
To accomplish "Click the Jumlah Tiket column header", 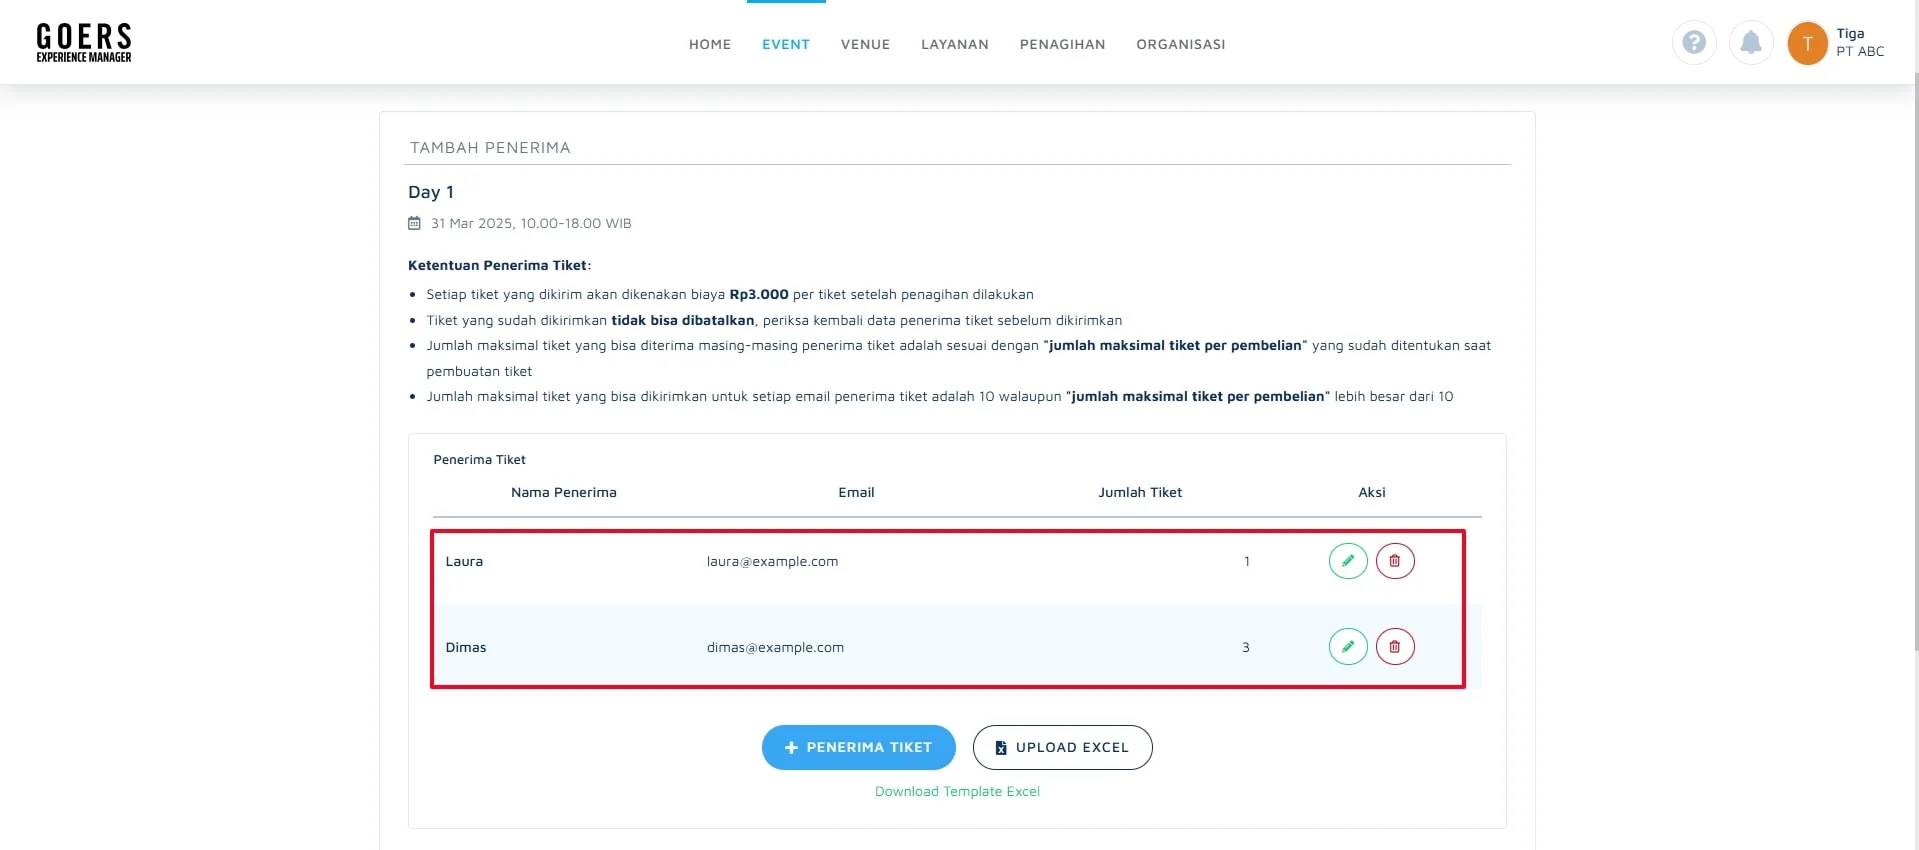I will pyautogui.click(x=1140, y=492).
